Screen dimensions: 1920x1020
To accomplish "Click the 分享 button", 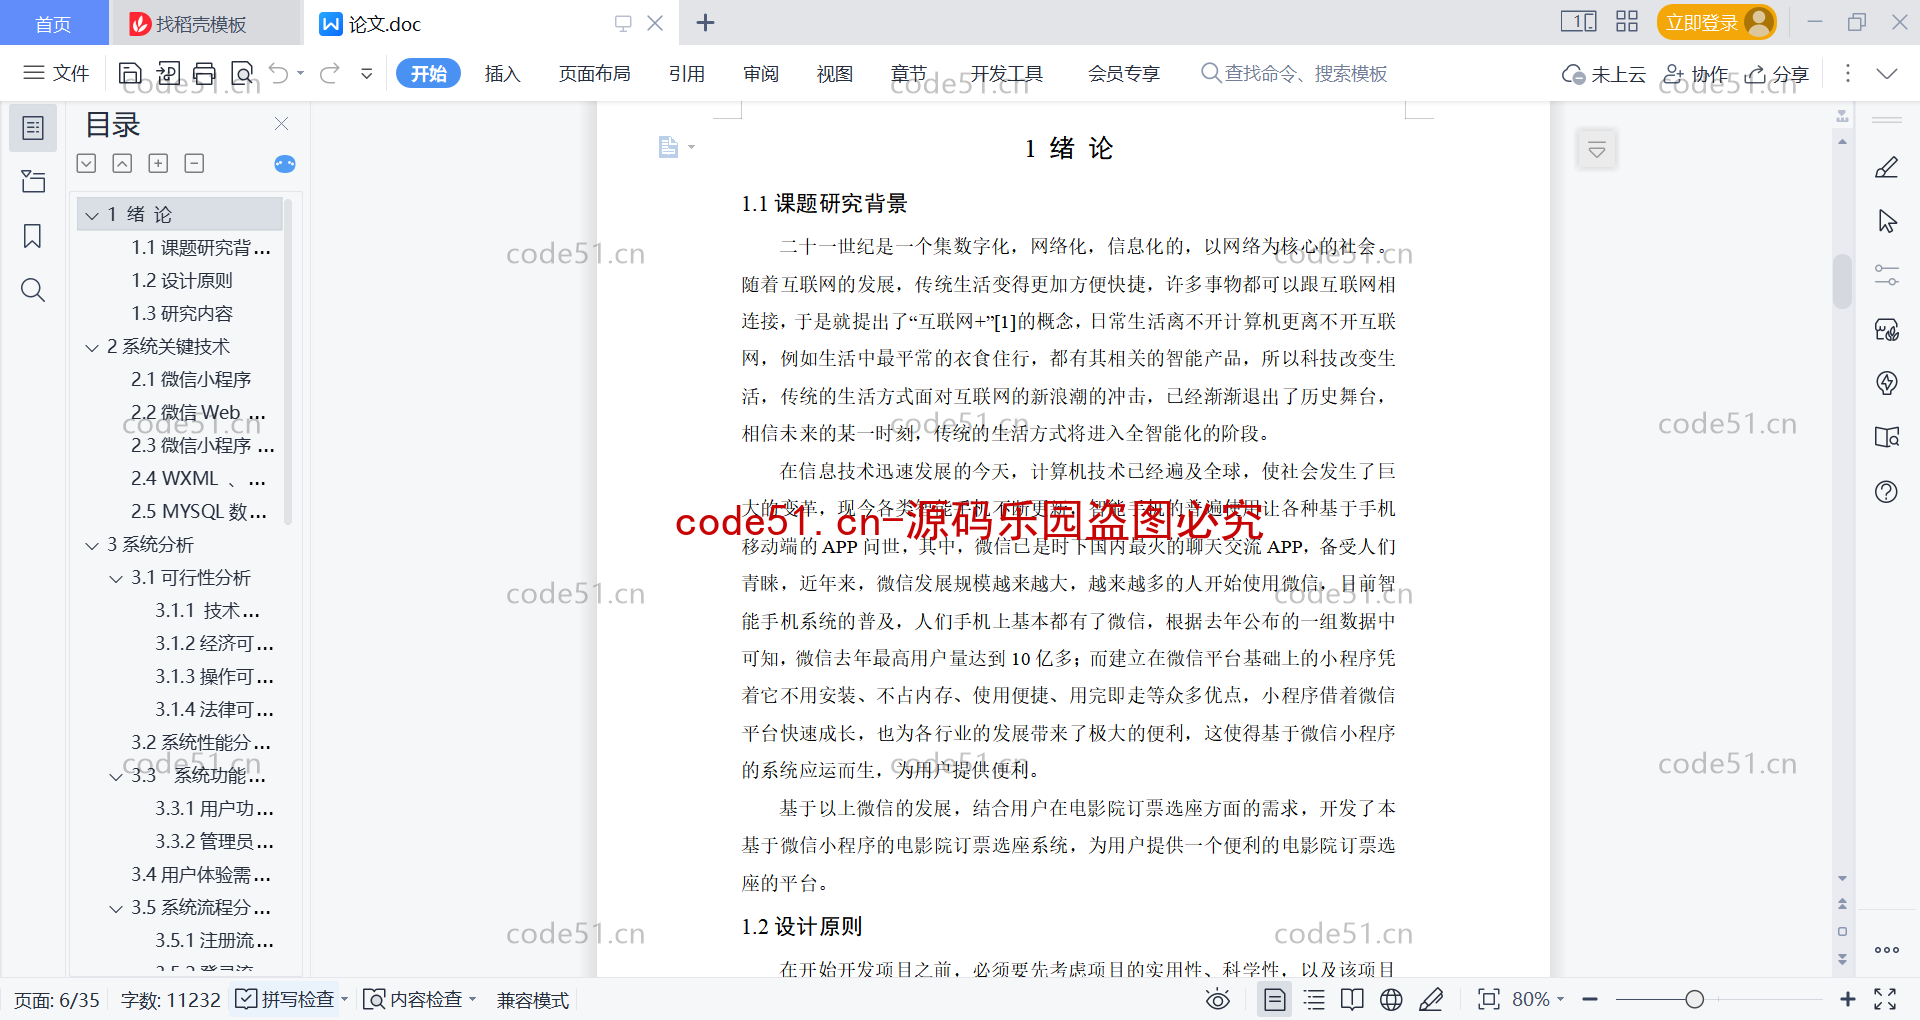I will (1777, 74).
